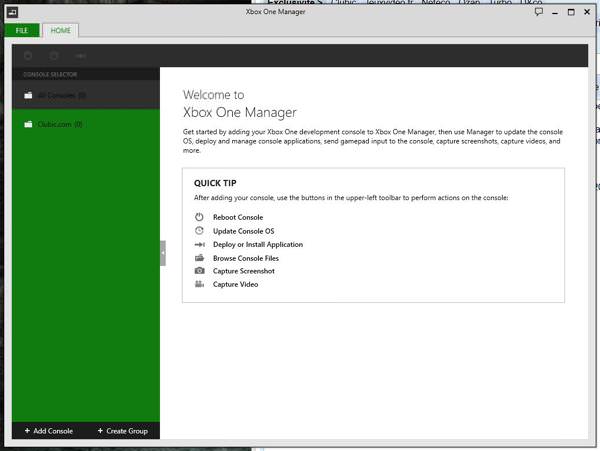Minimize the Xbox One Manager window
This screenshot has width=600, height=451.
(555, 12)
